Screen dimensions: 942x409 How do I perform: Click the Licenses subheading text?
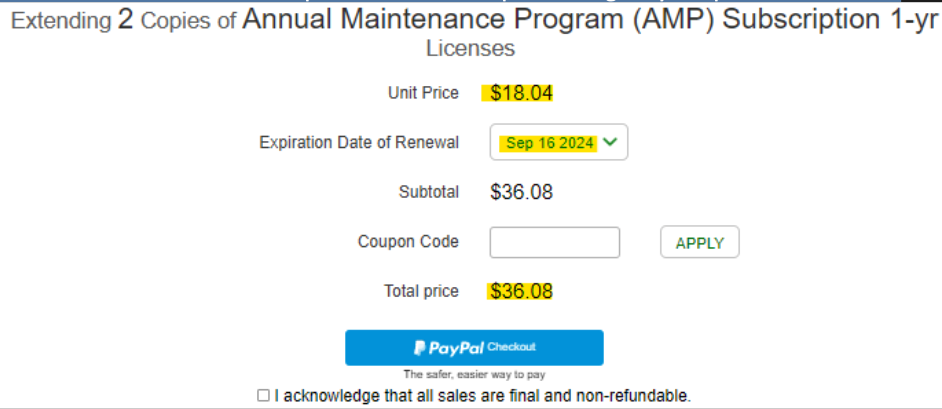(470, 49)
